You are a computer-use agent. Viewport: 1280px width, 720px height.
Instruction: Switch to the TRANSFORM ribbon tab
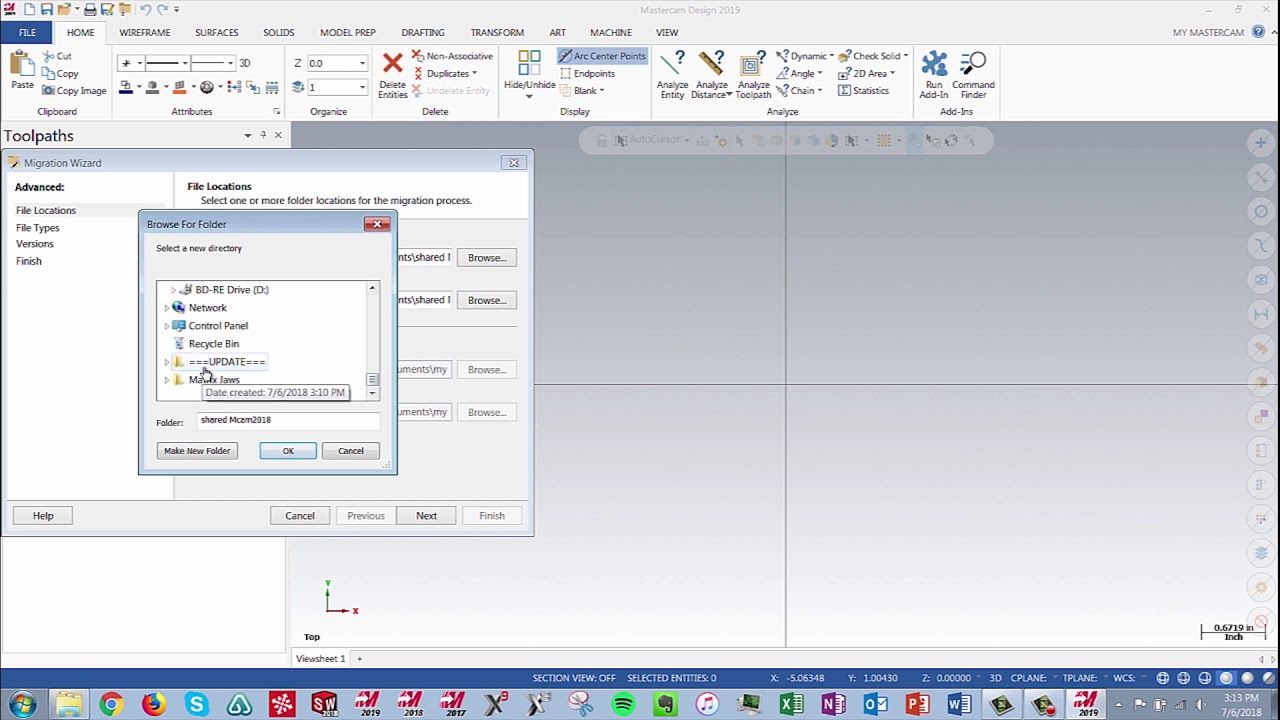click(497, 32)
